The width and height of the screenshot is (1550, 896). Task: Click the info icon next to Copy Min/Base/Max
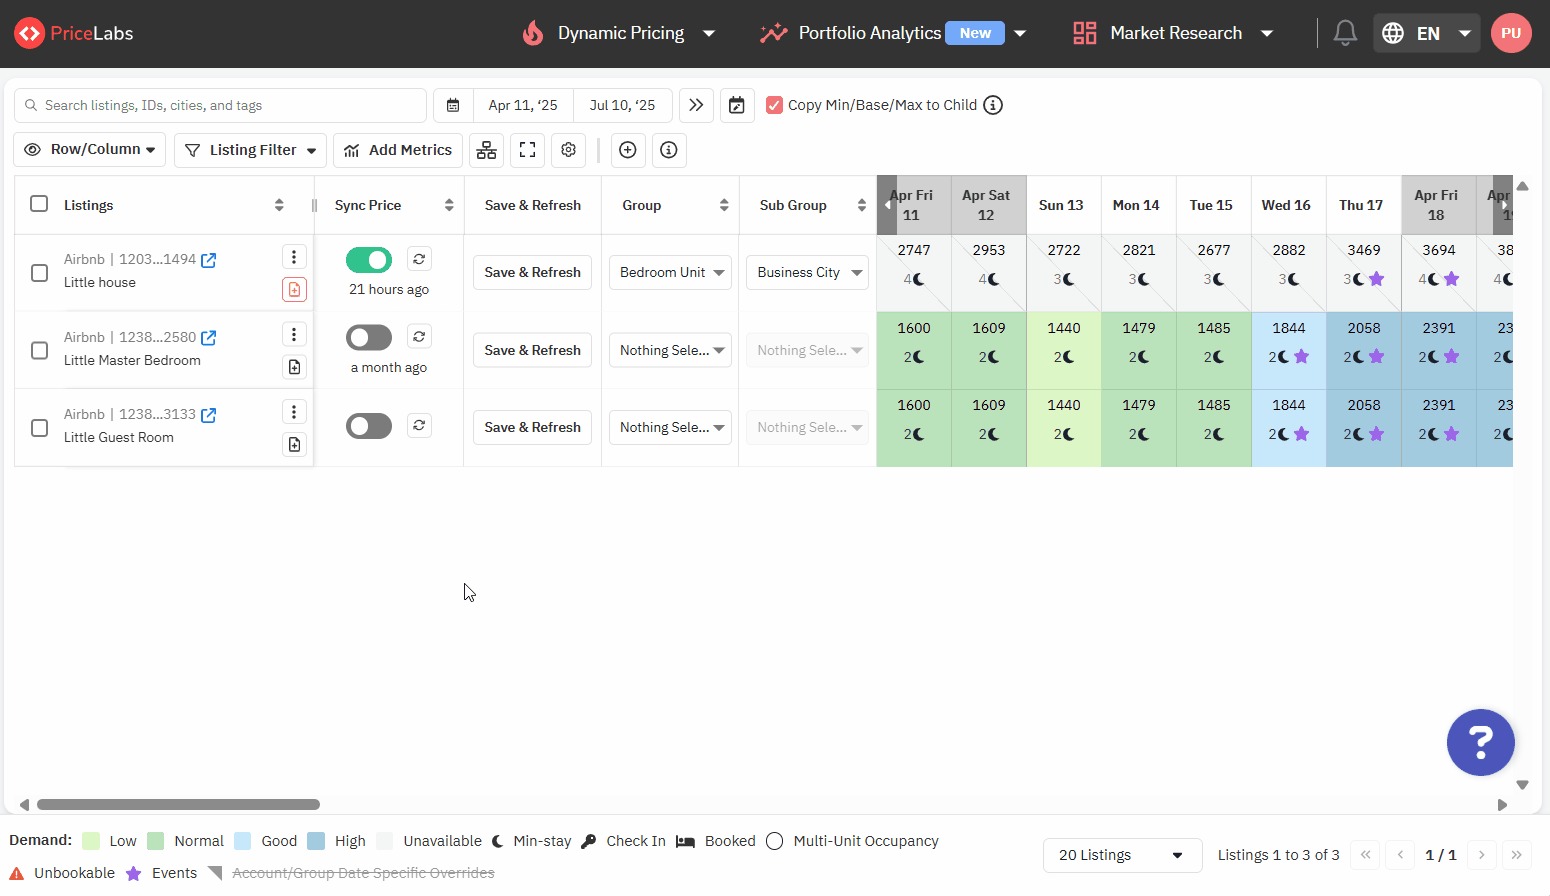993,105
